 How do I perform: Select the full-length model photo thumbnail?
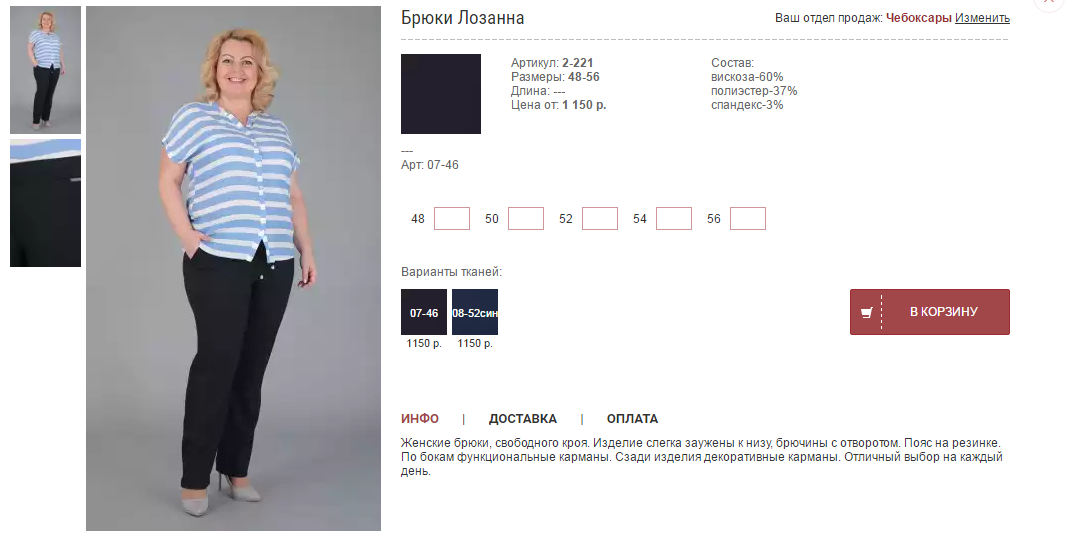click(x=45, y=70)
